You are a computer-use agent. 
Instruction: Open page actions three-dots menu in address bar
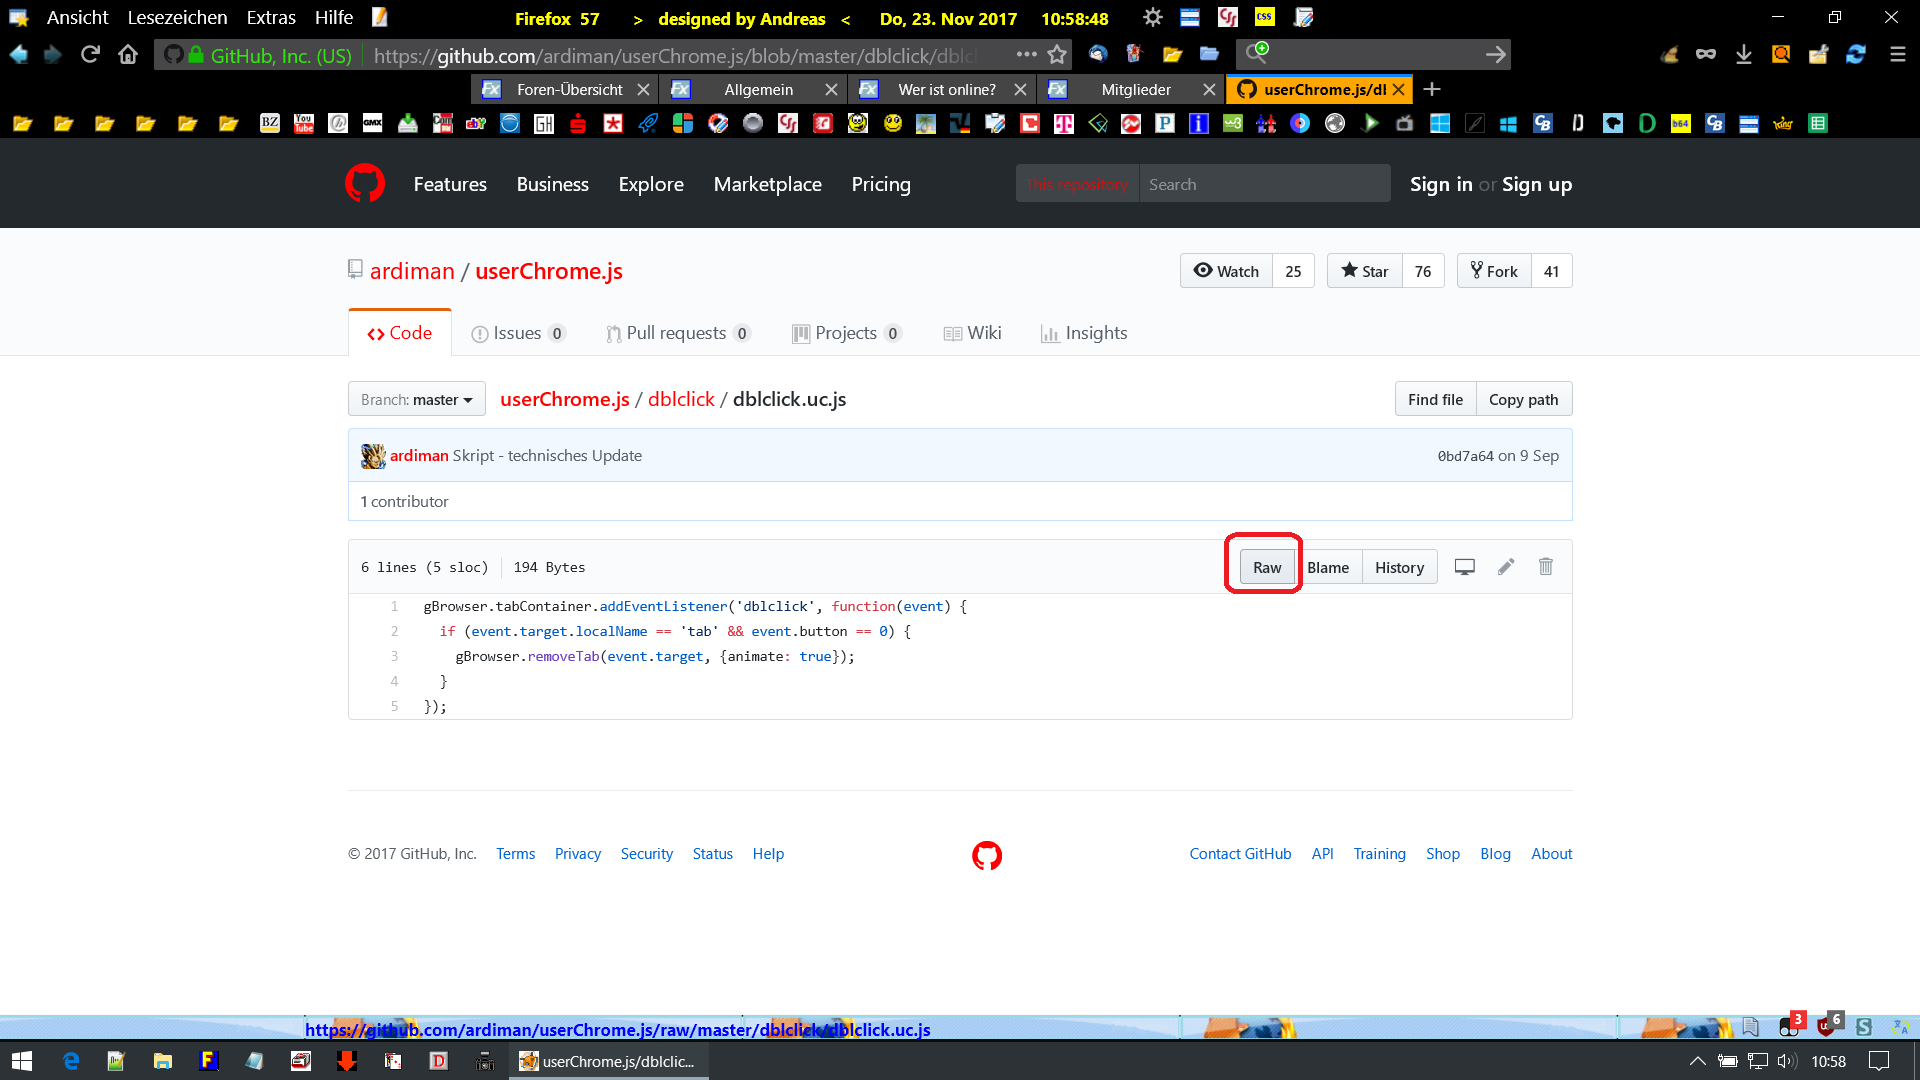pos(1026,55)
